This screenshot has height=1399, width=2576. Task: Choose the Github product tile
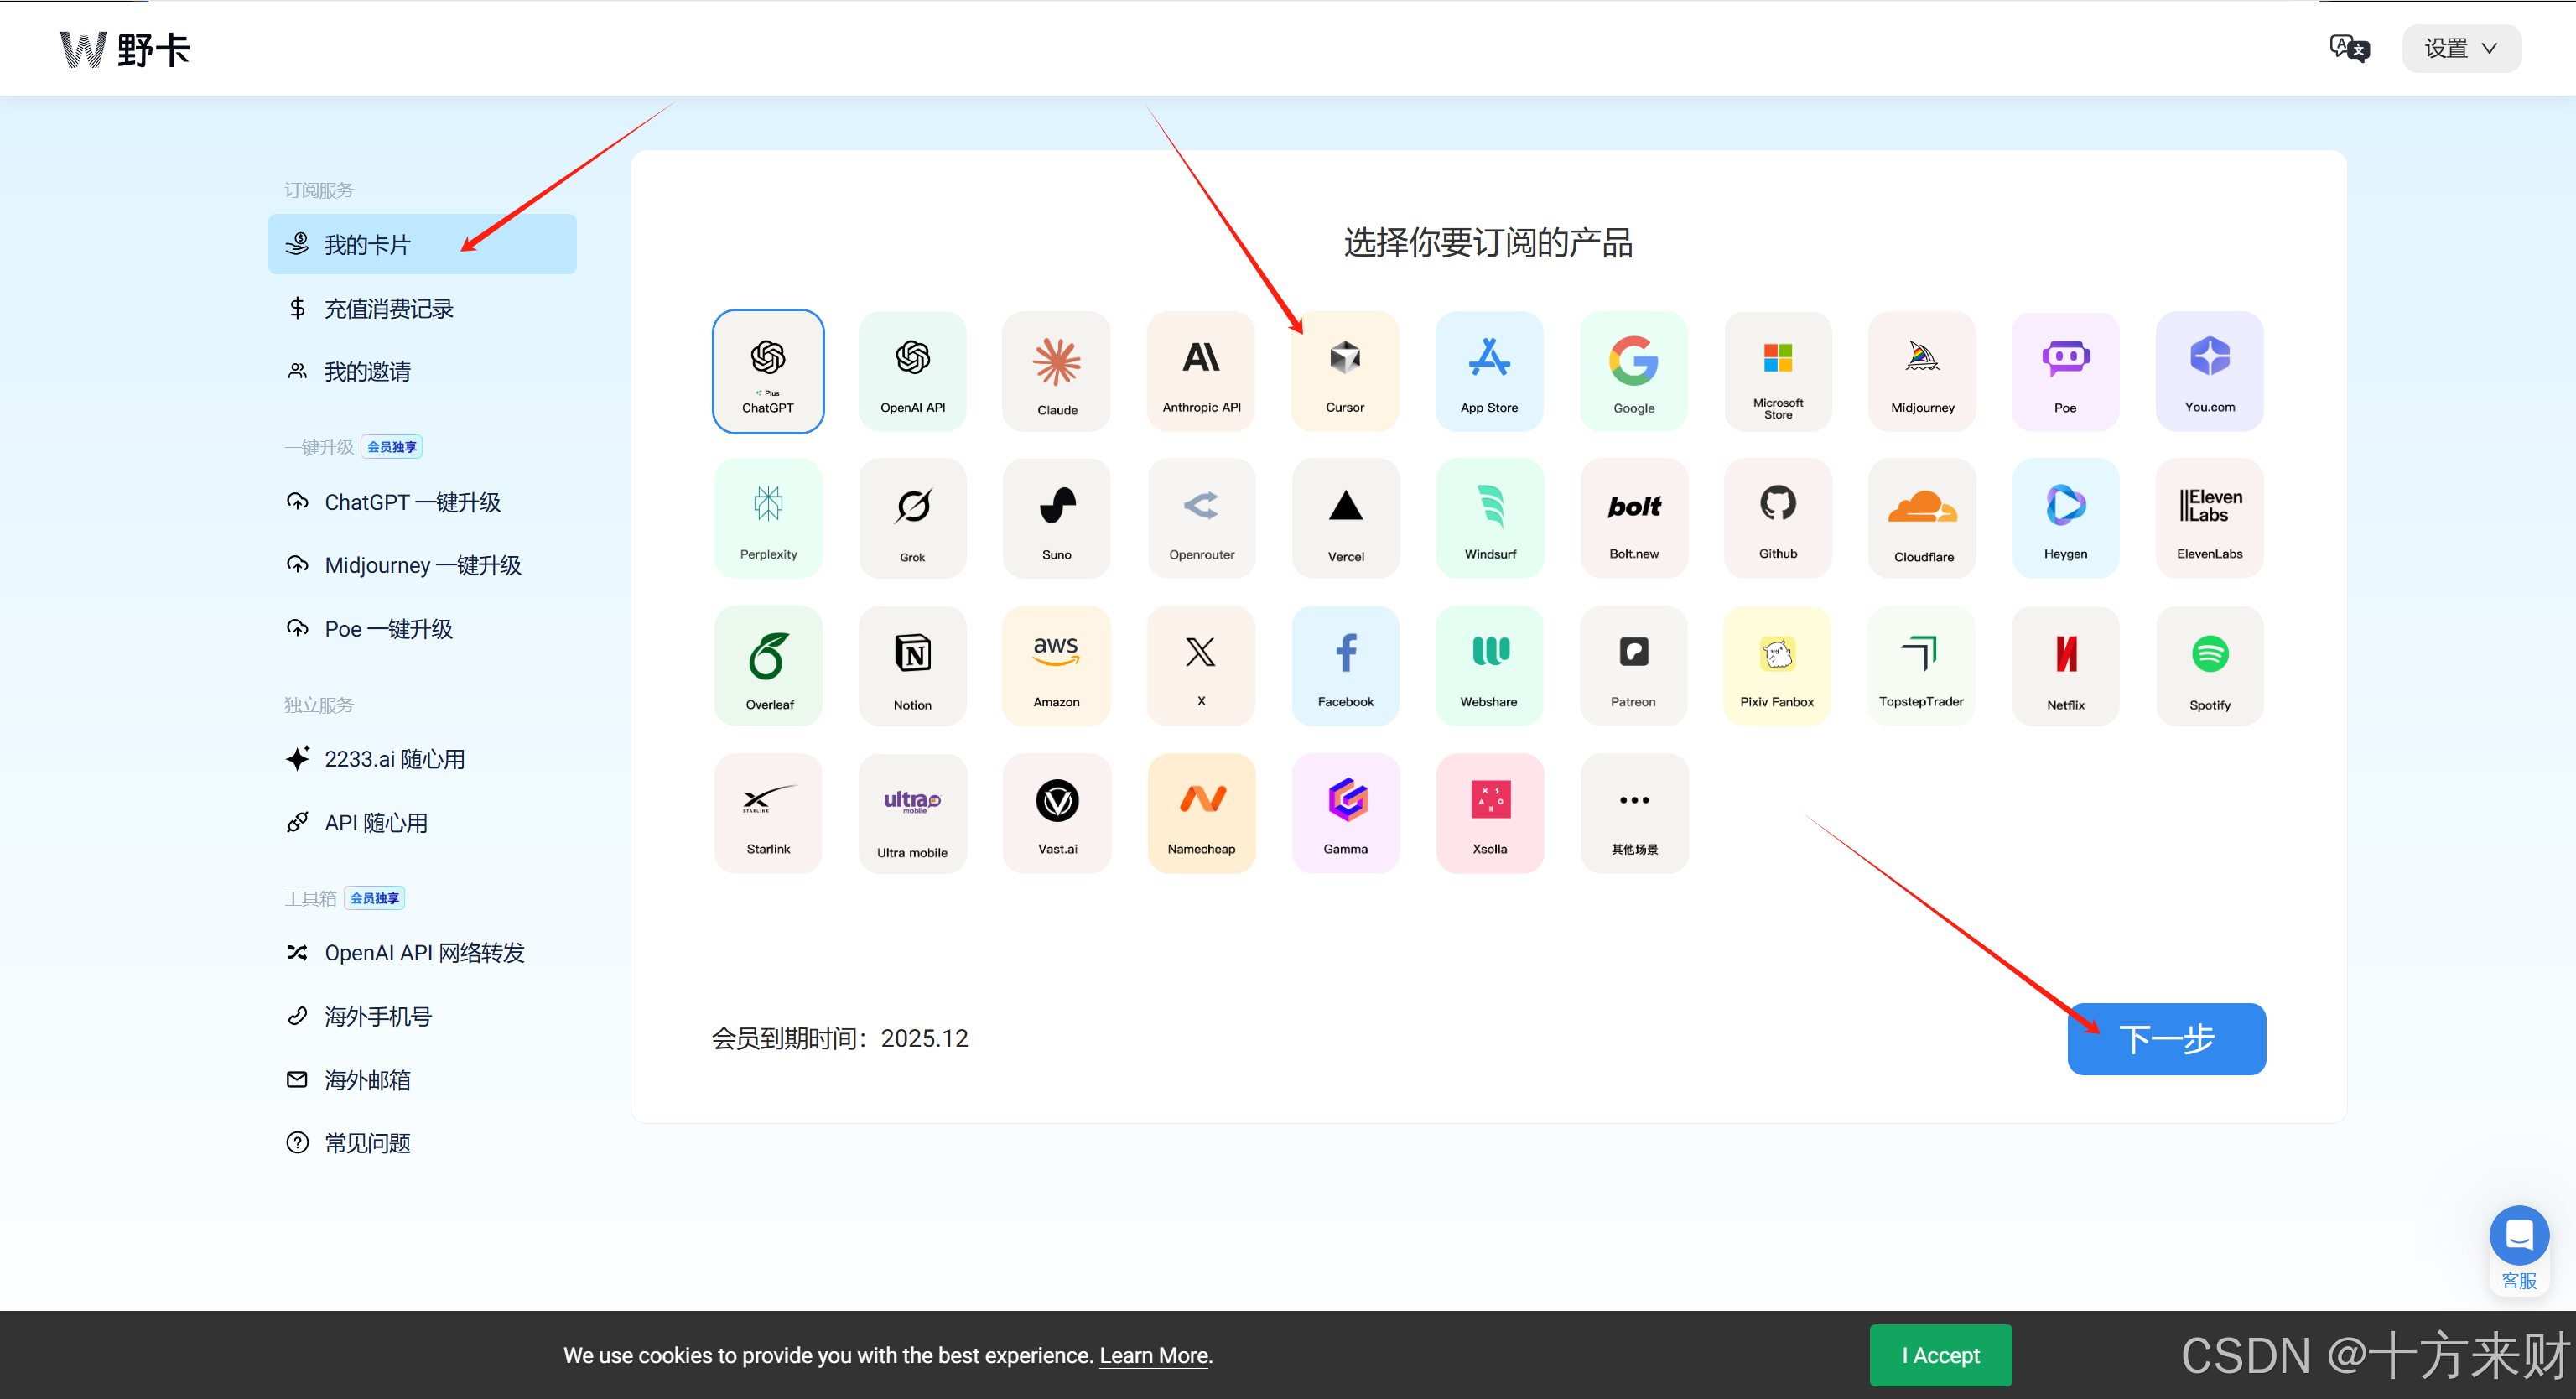[x=1777, y=518]
